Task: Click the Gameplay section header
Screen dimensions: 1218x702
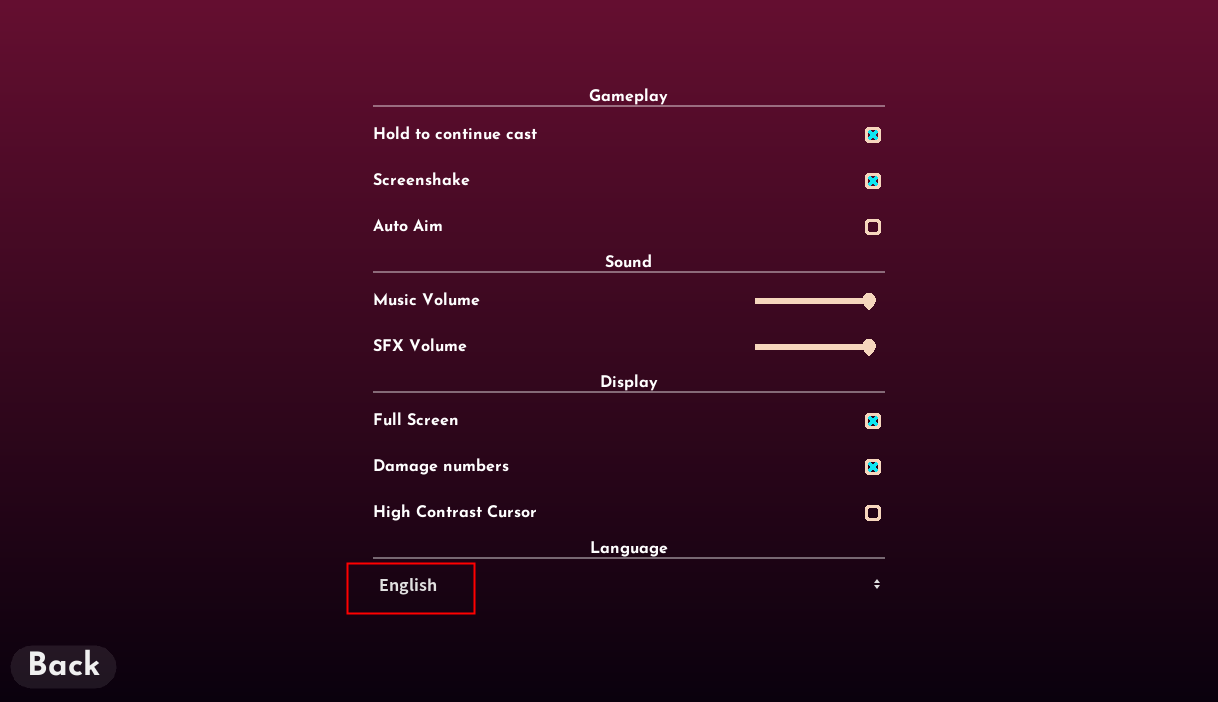Action: pyautogui.click(x=628, y=96)
